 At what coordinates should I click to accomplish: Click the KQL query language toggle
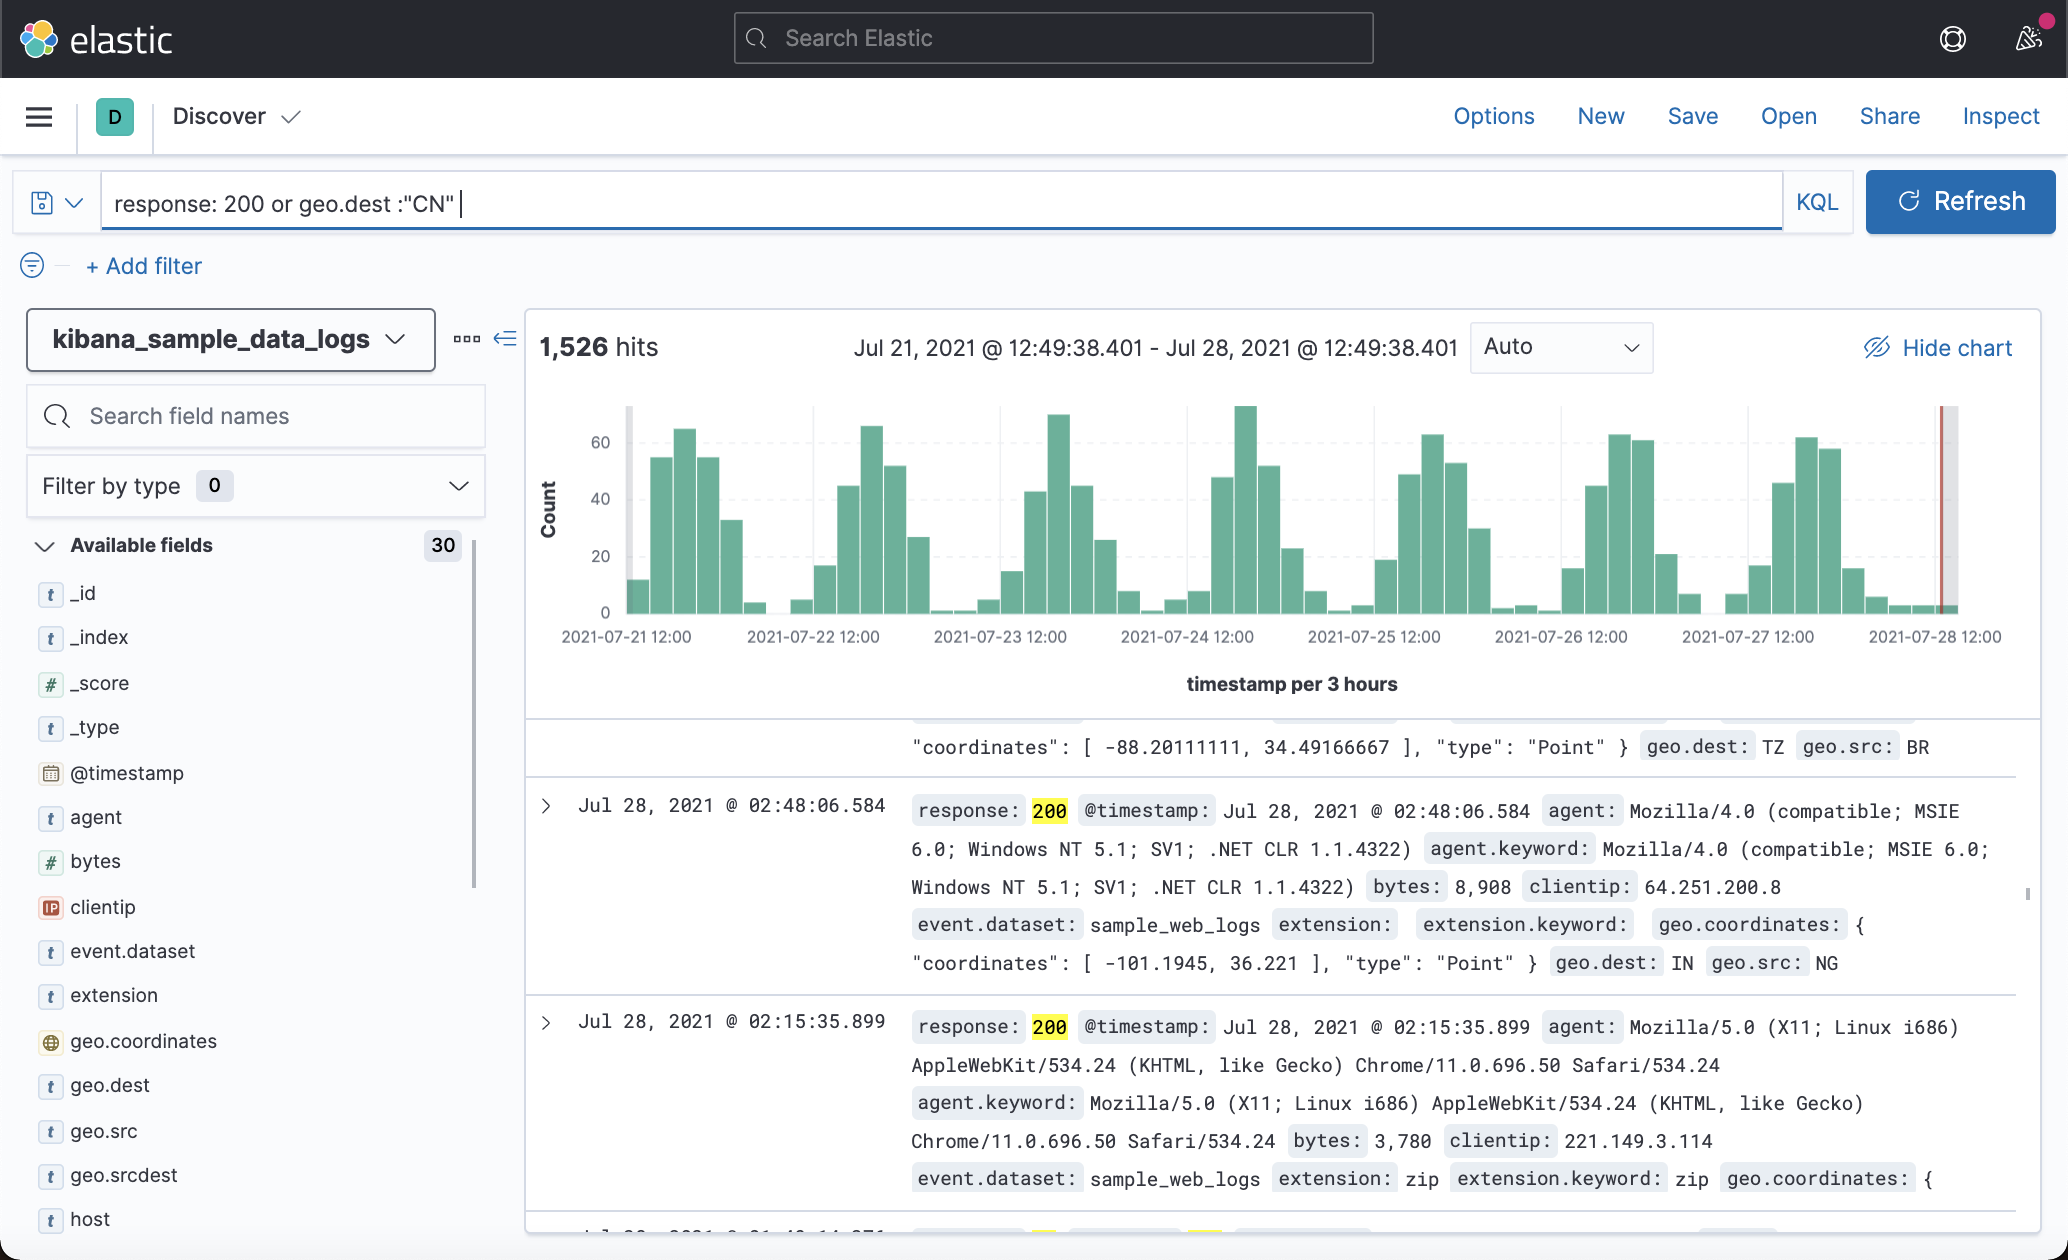pyautogui.click(x=1817, y=202)
